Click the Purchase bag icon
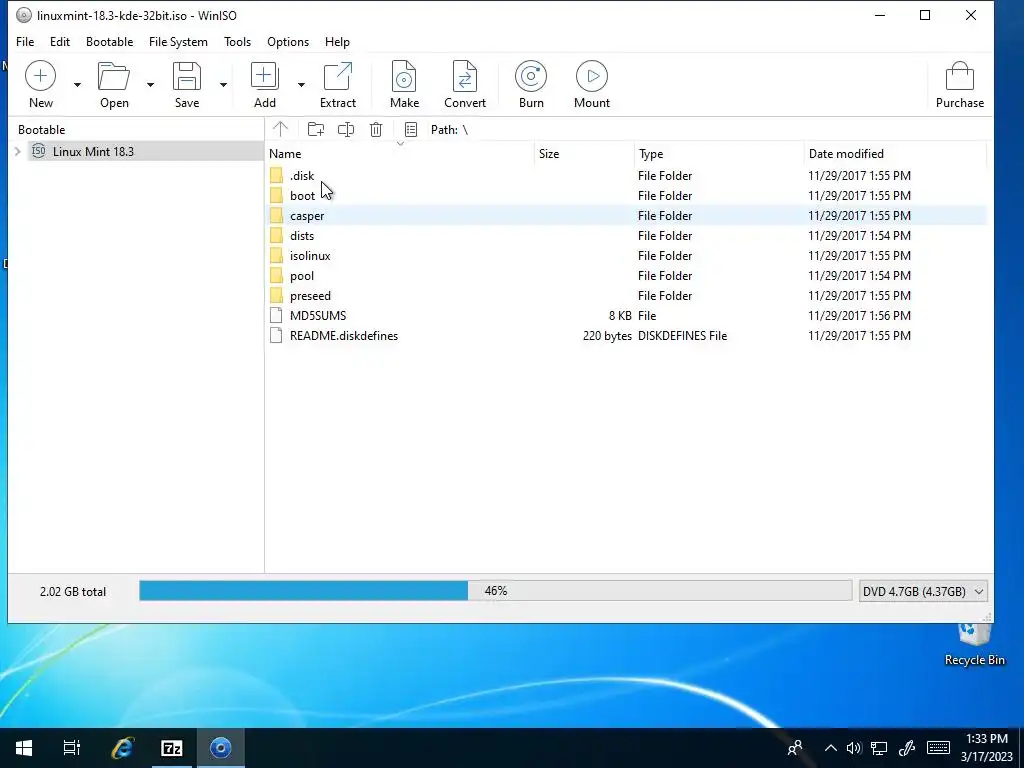This screenshot has height=768, width=1024. [x=959, y=76]
